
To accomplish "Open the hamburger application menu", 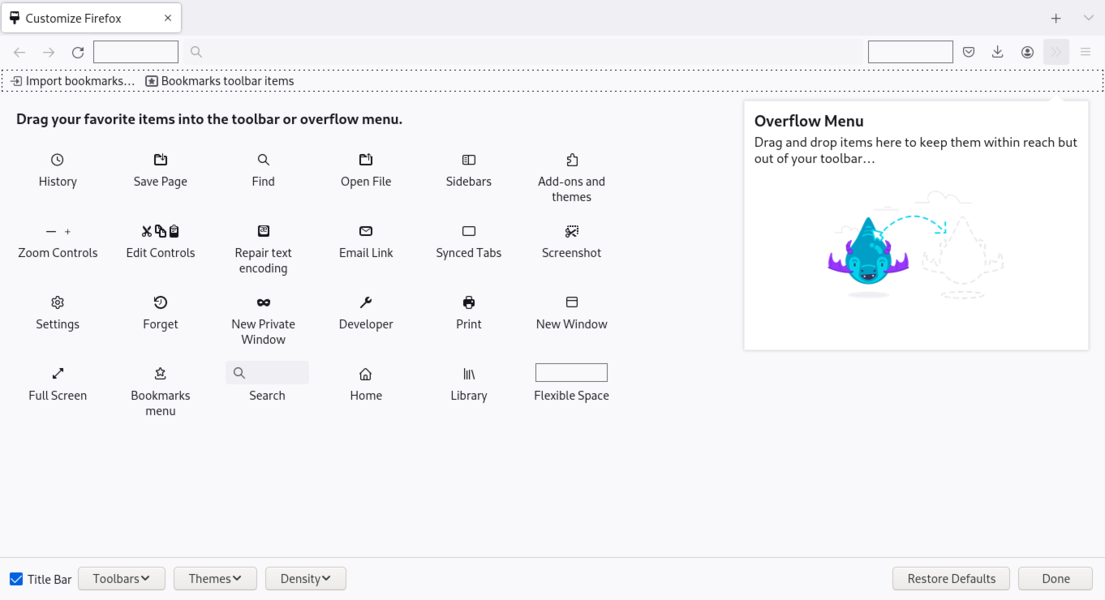I will click(x=1085, y=52).
